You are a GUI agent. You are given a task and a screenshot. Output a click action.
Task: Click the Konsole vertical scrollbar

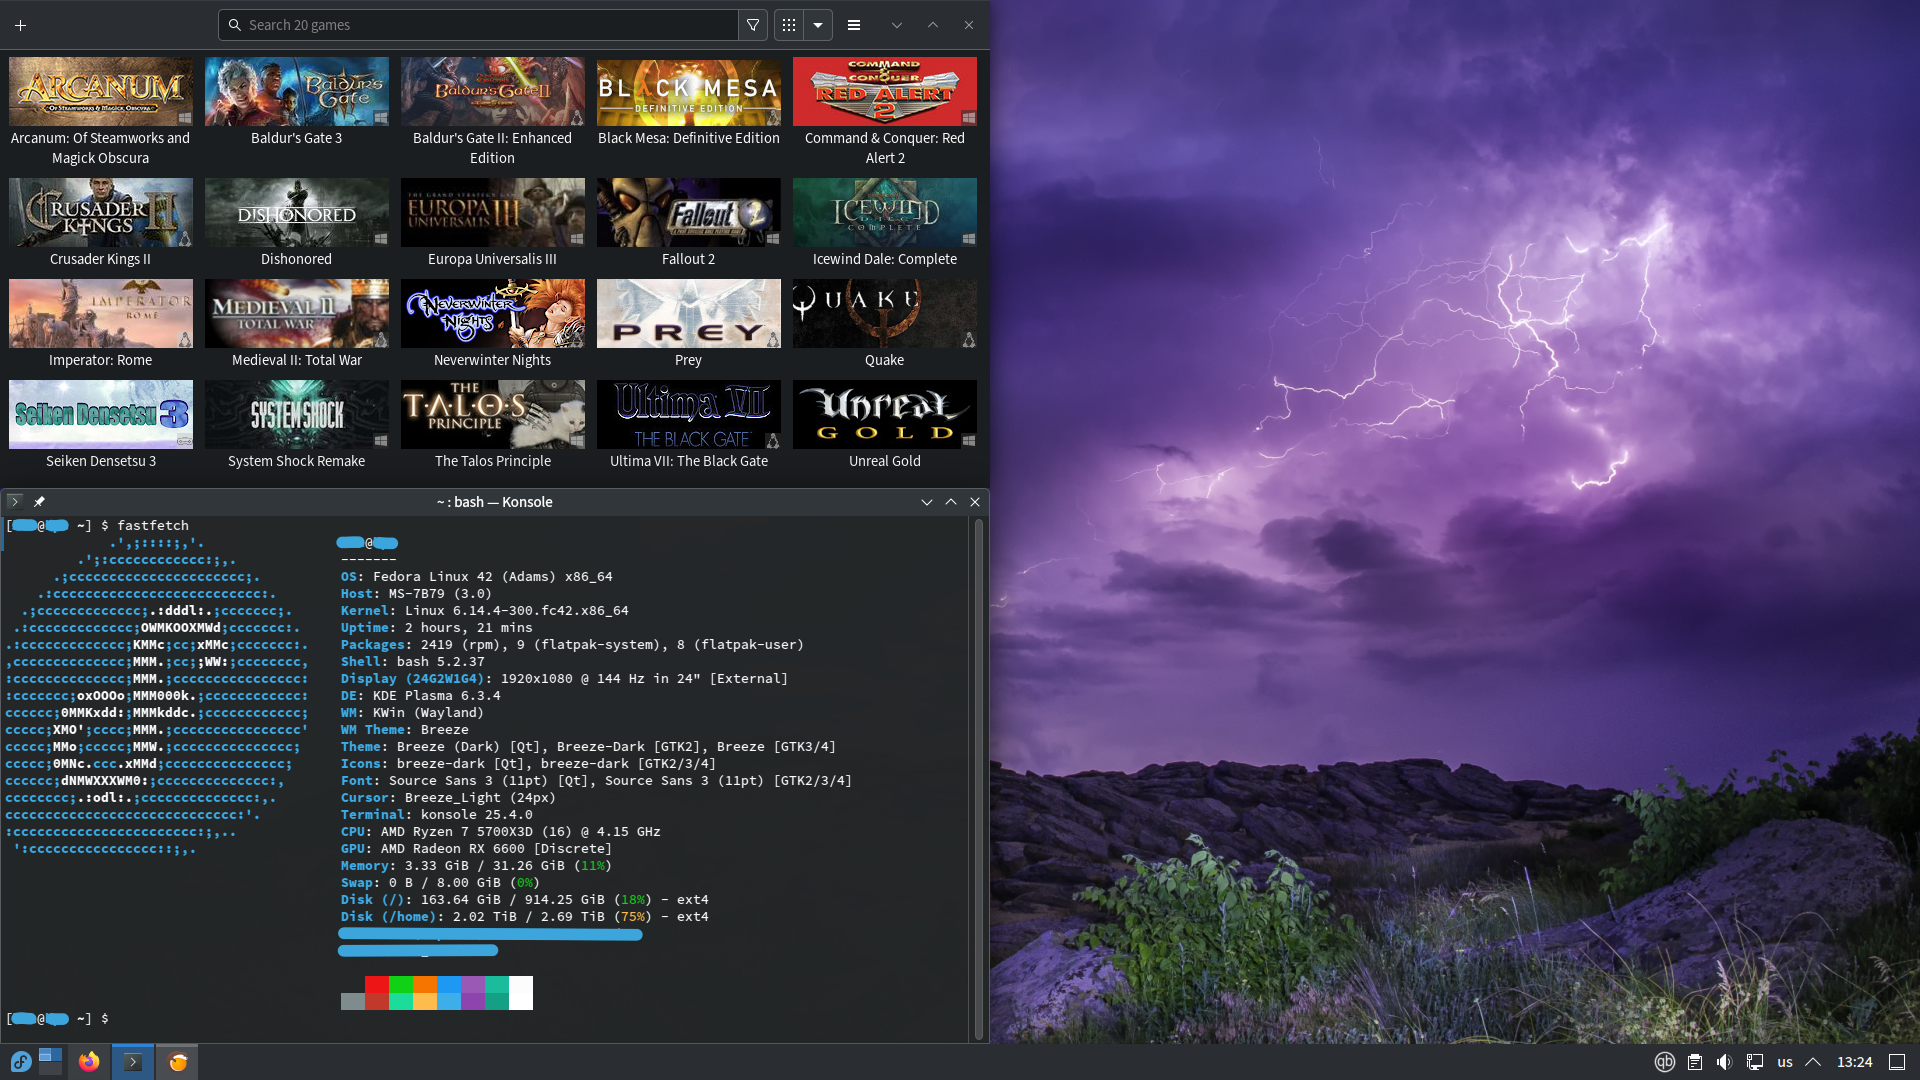click(978, 780)
